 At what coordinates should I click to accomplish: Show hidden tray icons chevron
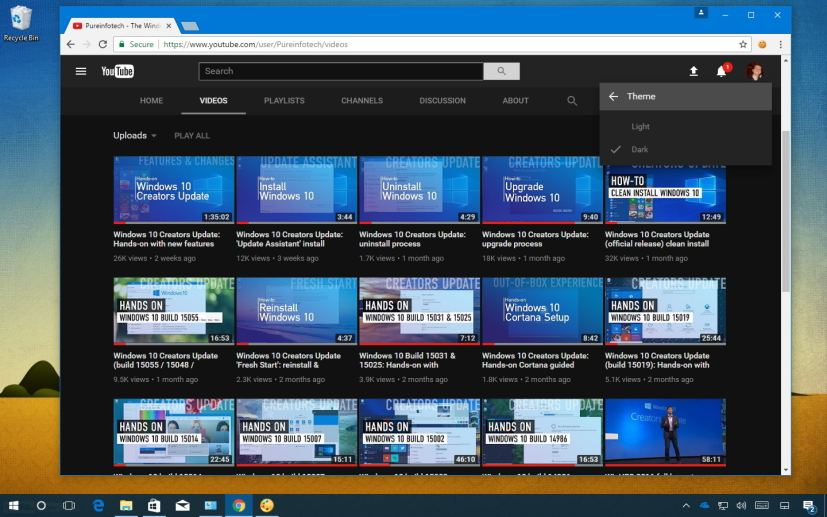point(686,505)
